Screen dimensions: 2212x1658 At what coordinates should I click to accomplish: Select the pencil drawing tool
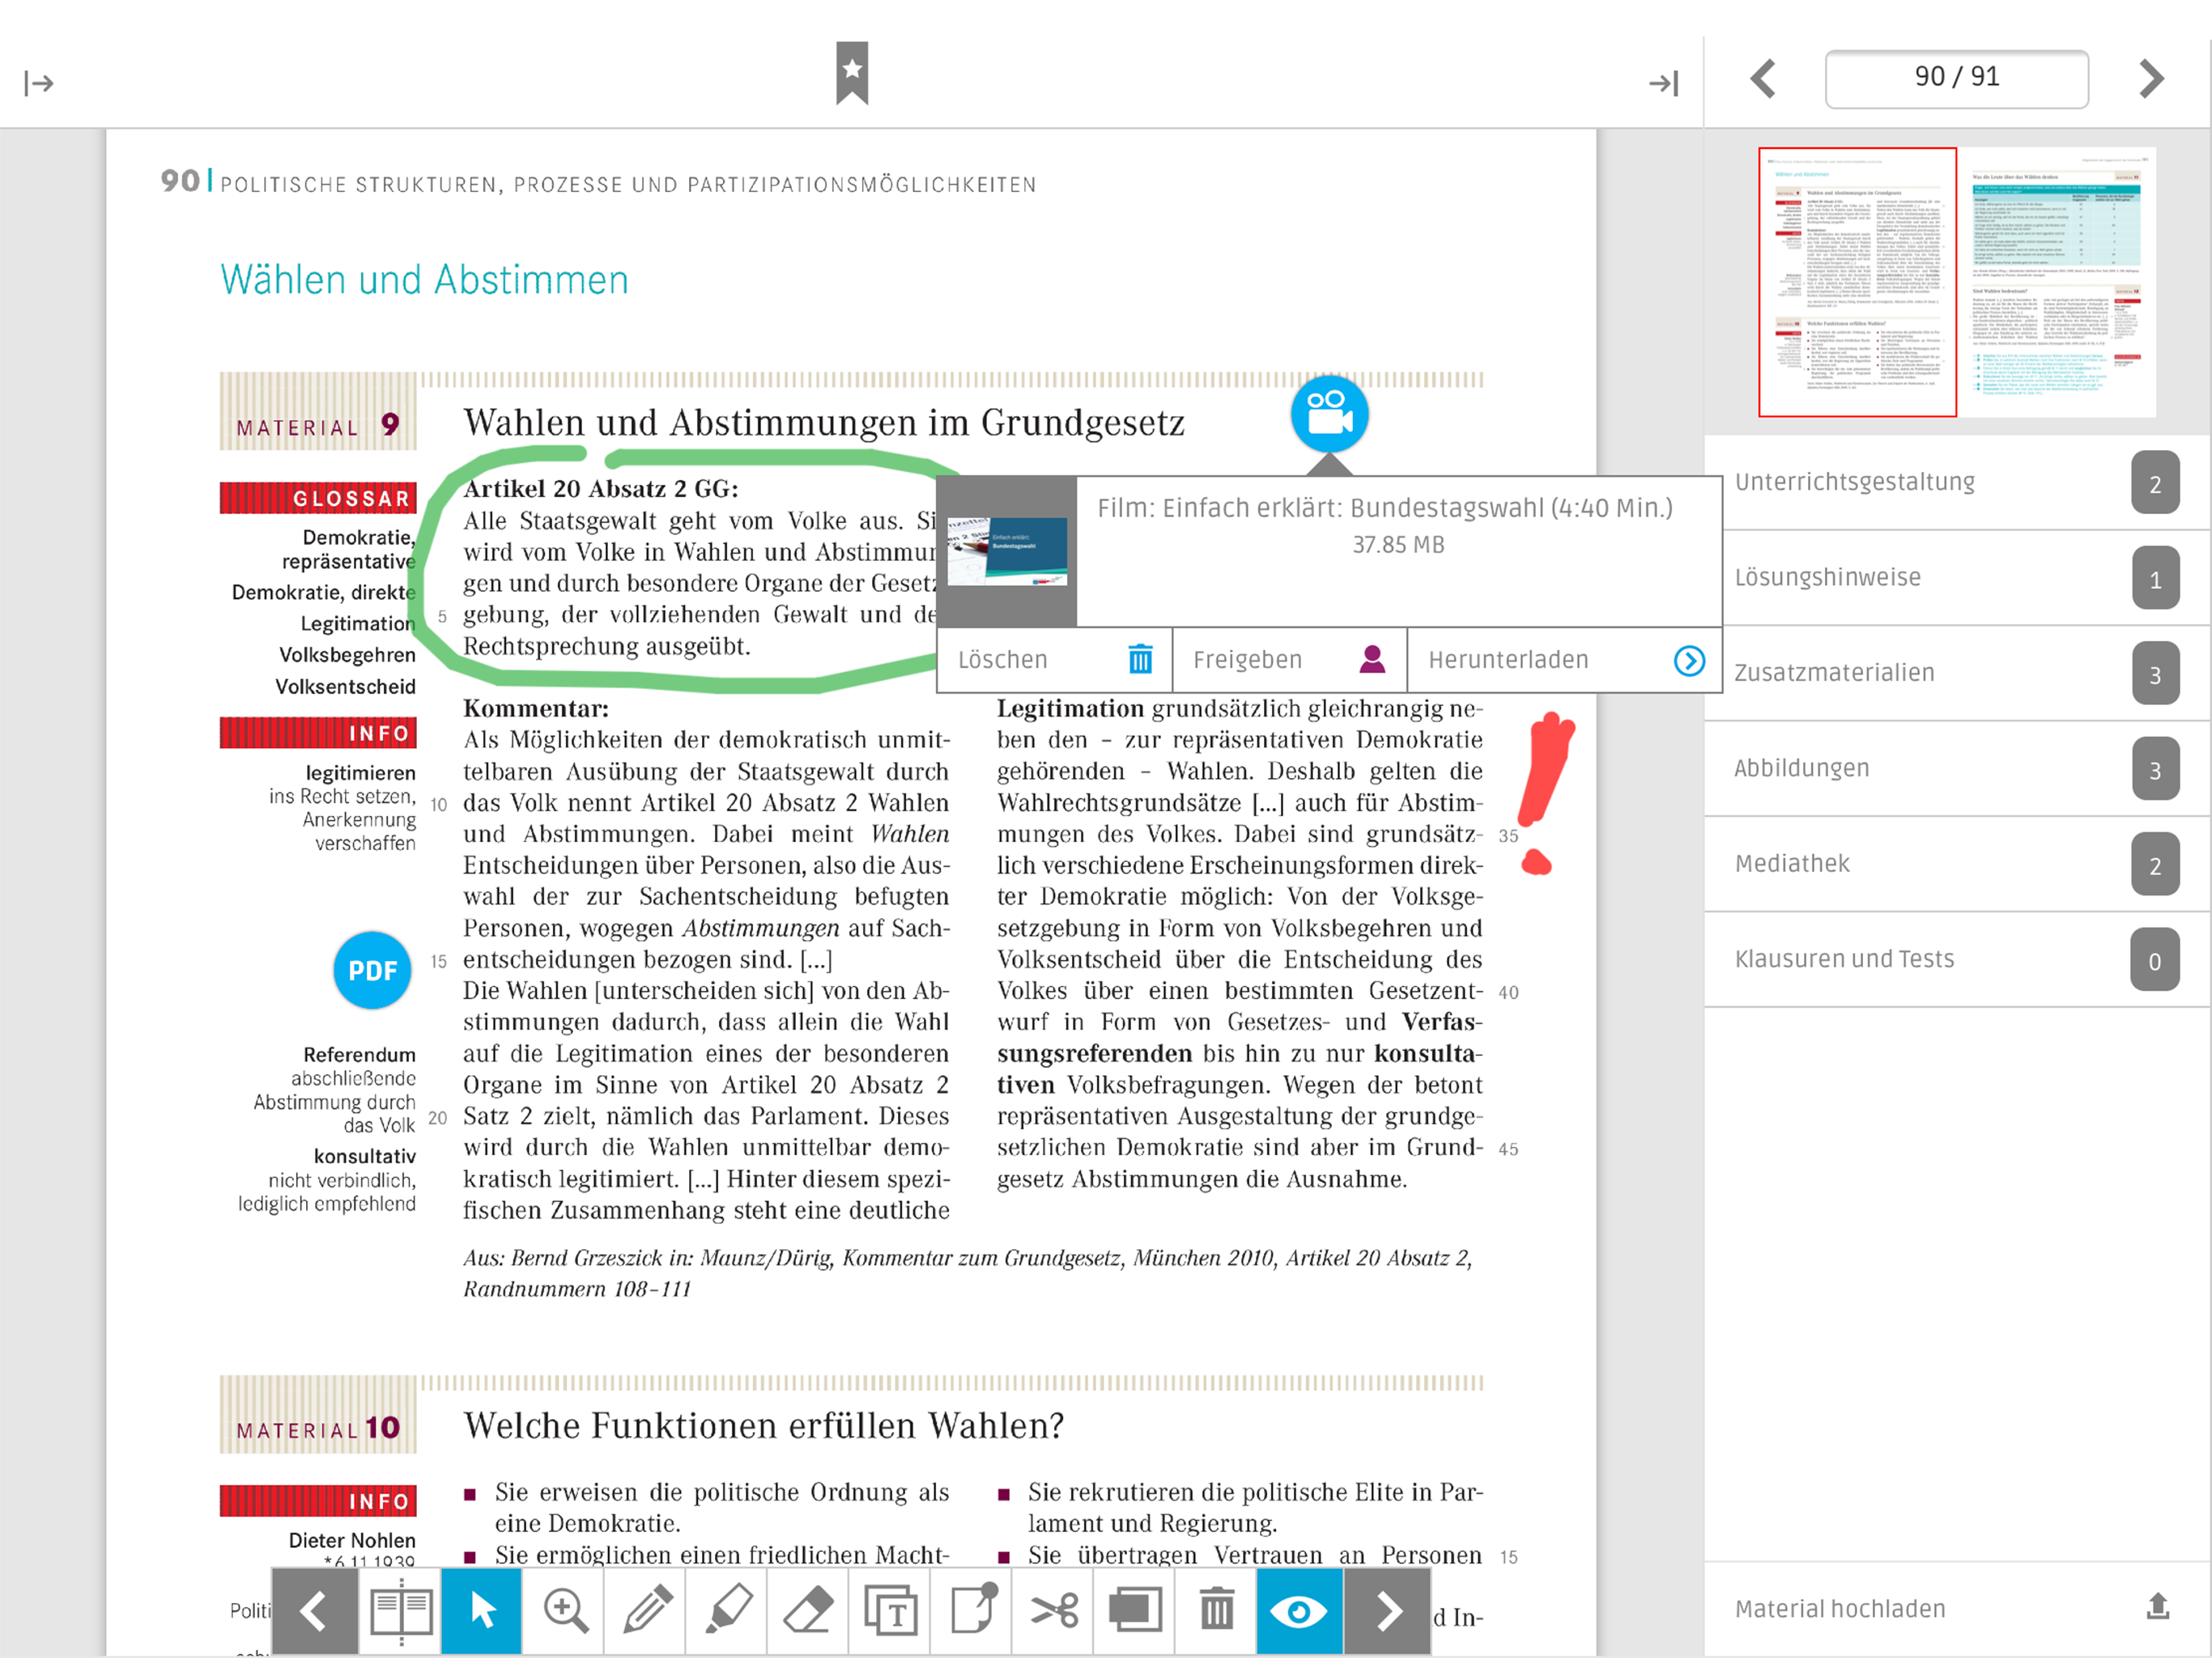click(x=646, y=1611)
